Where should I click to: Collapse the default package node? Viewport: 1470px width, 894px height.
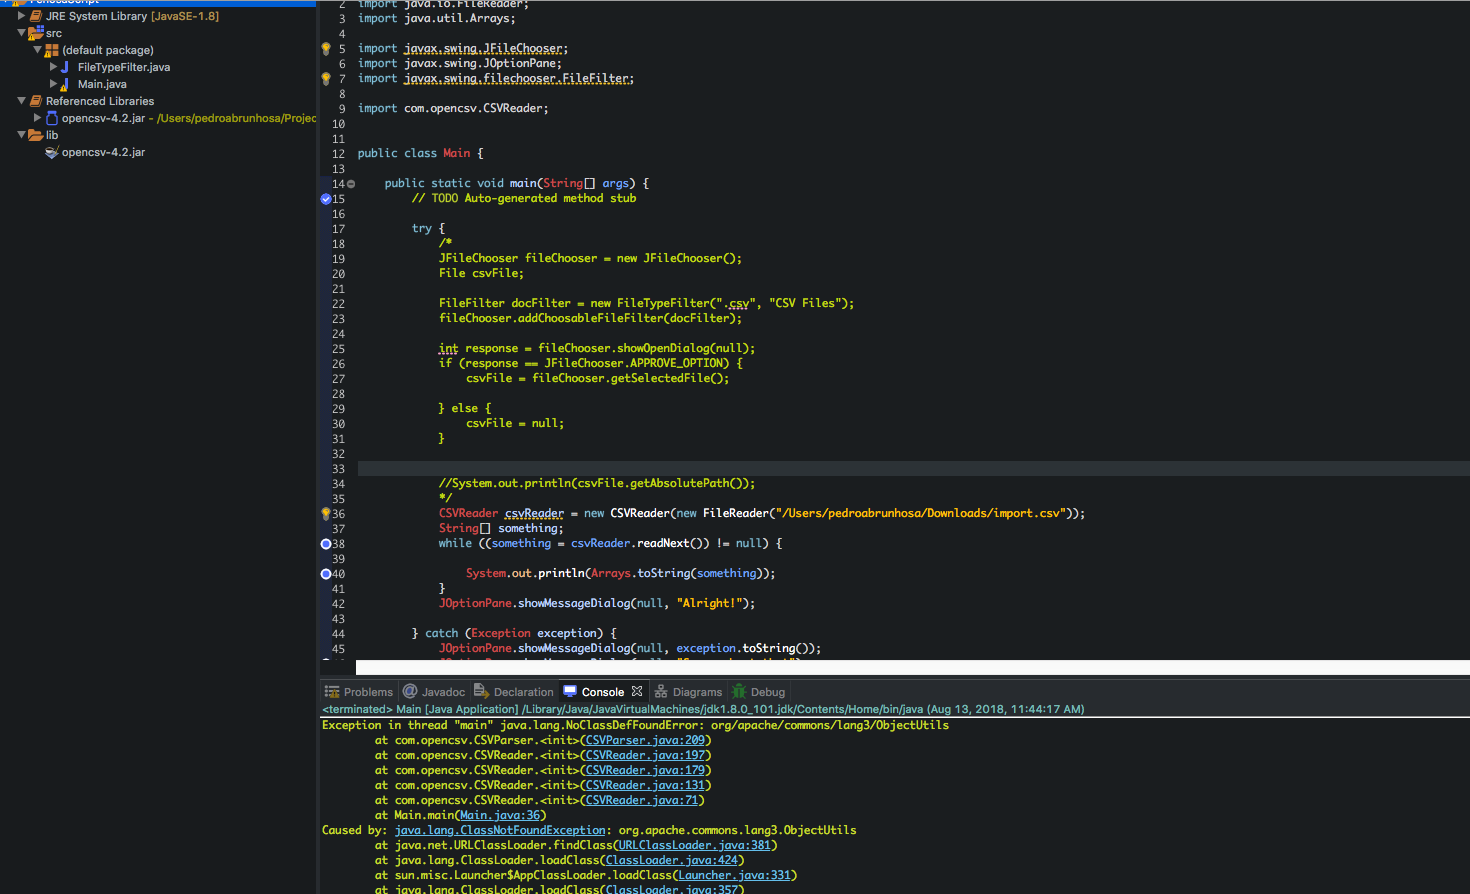point(38,50)
